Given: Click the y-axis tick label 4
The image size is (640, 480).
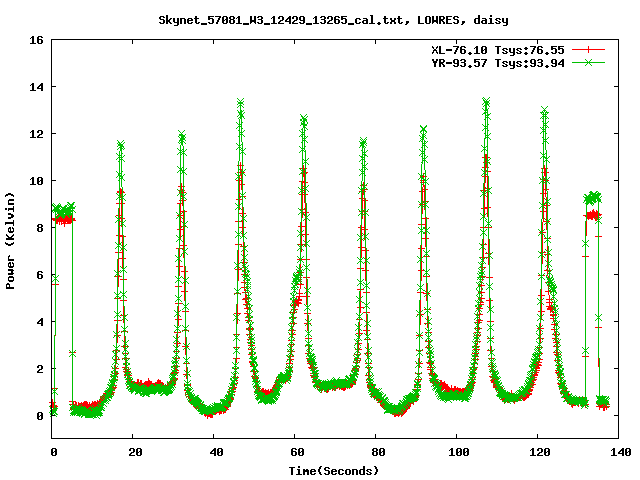Looking at the screenshot, I should [x=40, y=322].
